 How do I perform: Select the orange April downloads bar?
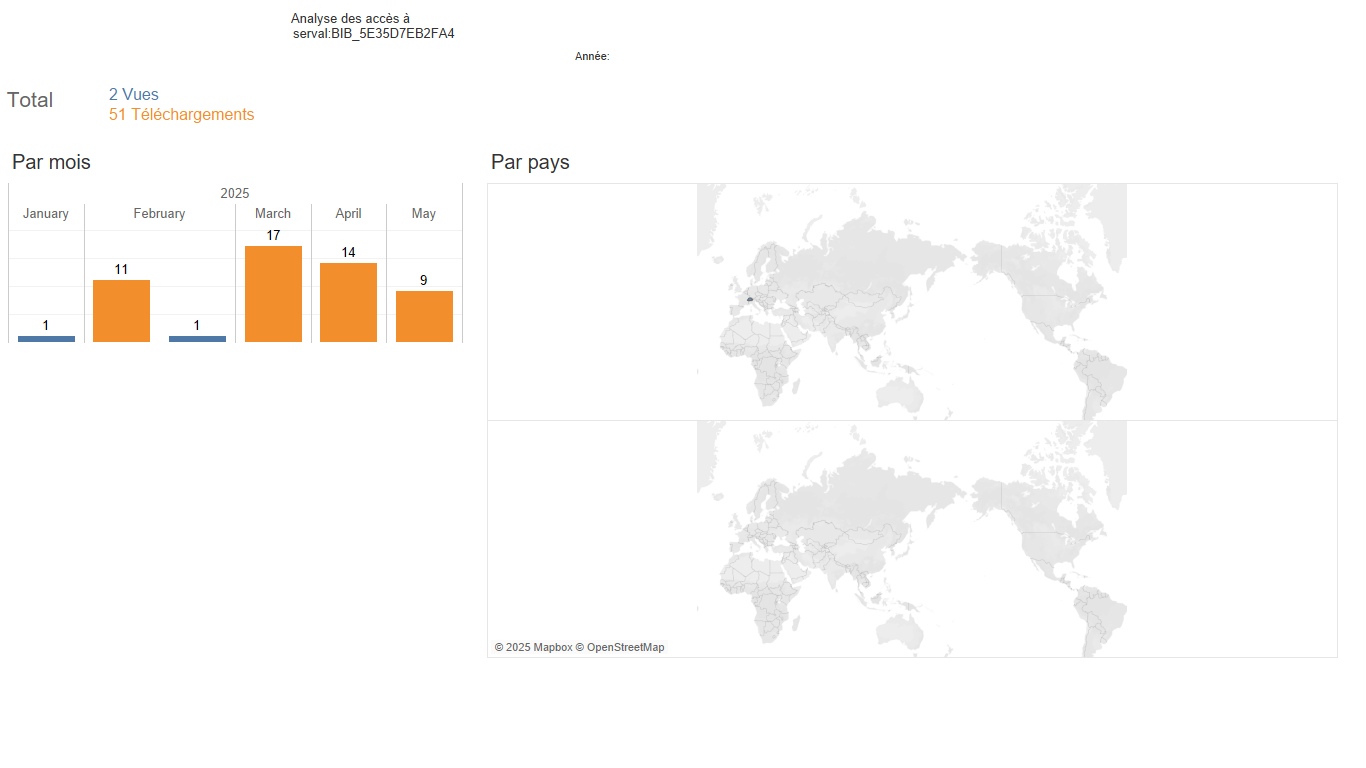(348, 302)
